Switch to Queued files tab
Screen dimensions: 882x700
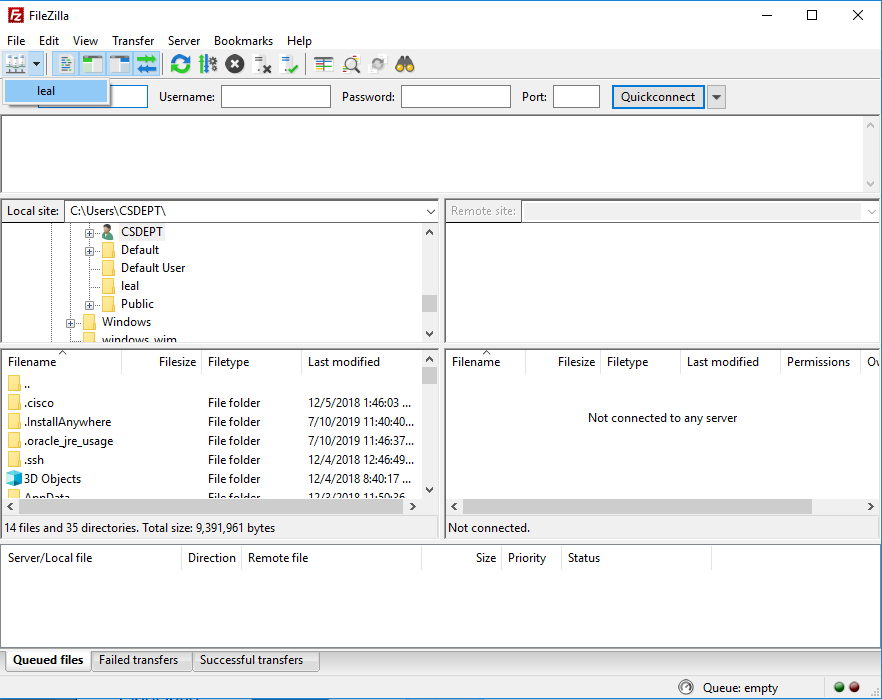pyautogui.click(x=48, y=659)
